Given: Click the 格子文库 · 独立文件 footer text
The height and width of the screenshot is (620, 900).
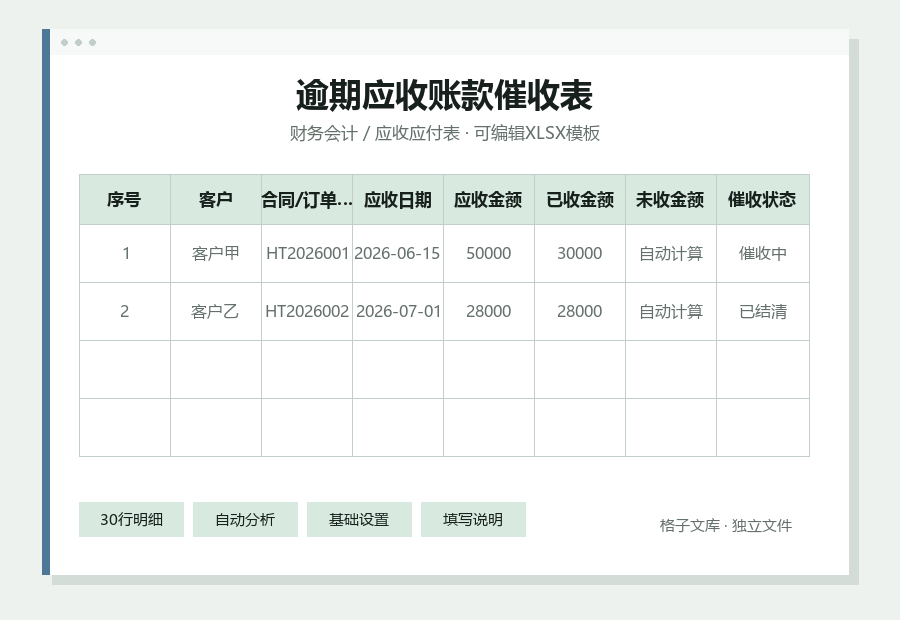Looking at the screenshot, I should point(726,525).
